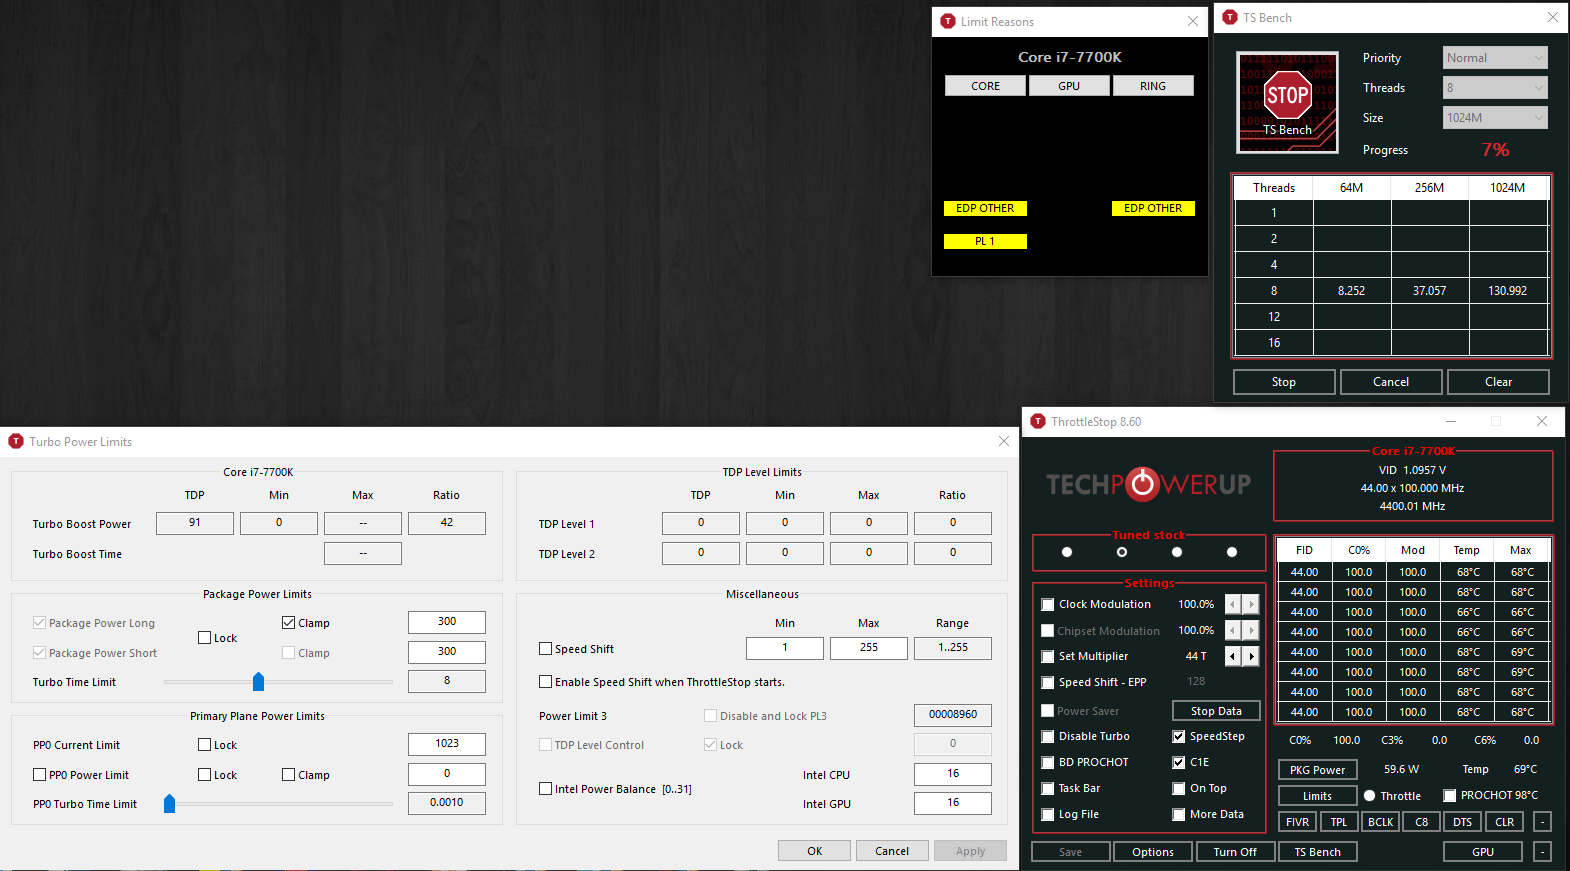Click the BCLK button

coord(1380,822)
